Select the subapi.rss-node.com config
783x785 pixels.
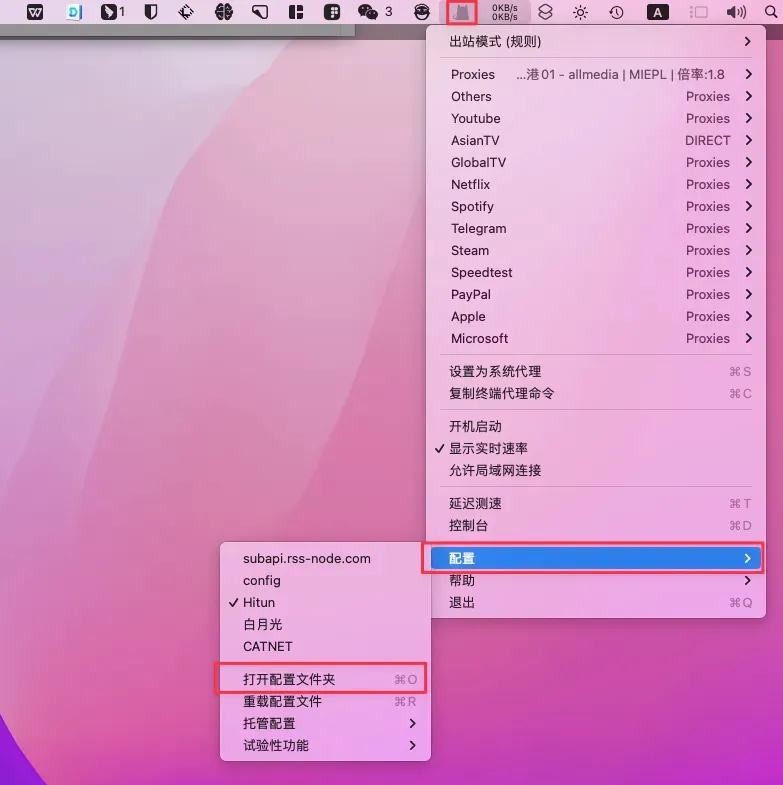click(325, 559)
